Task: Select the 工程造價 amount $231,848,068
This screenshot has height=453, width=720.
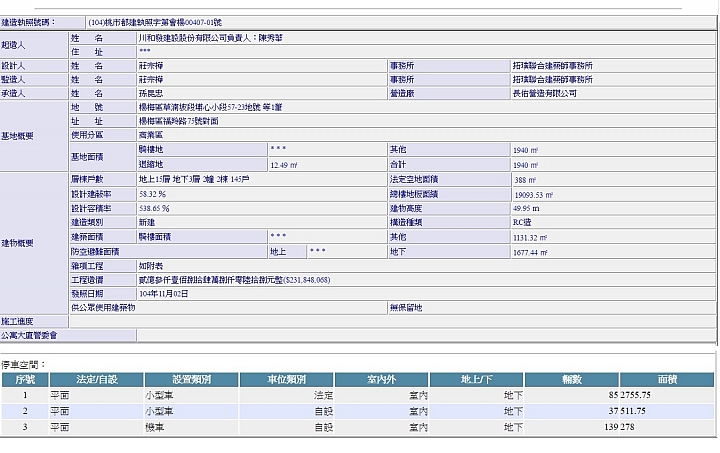Action: click(x=307, y=280)
